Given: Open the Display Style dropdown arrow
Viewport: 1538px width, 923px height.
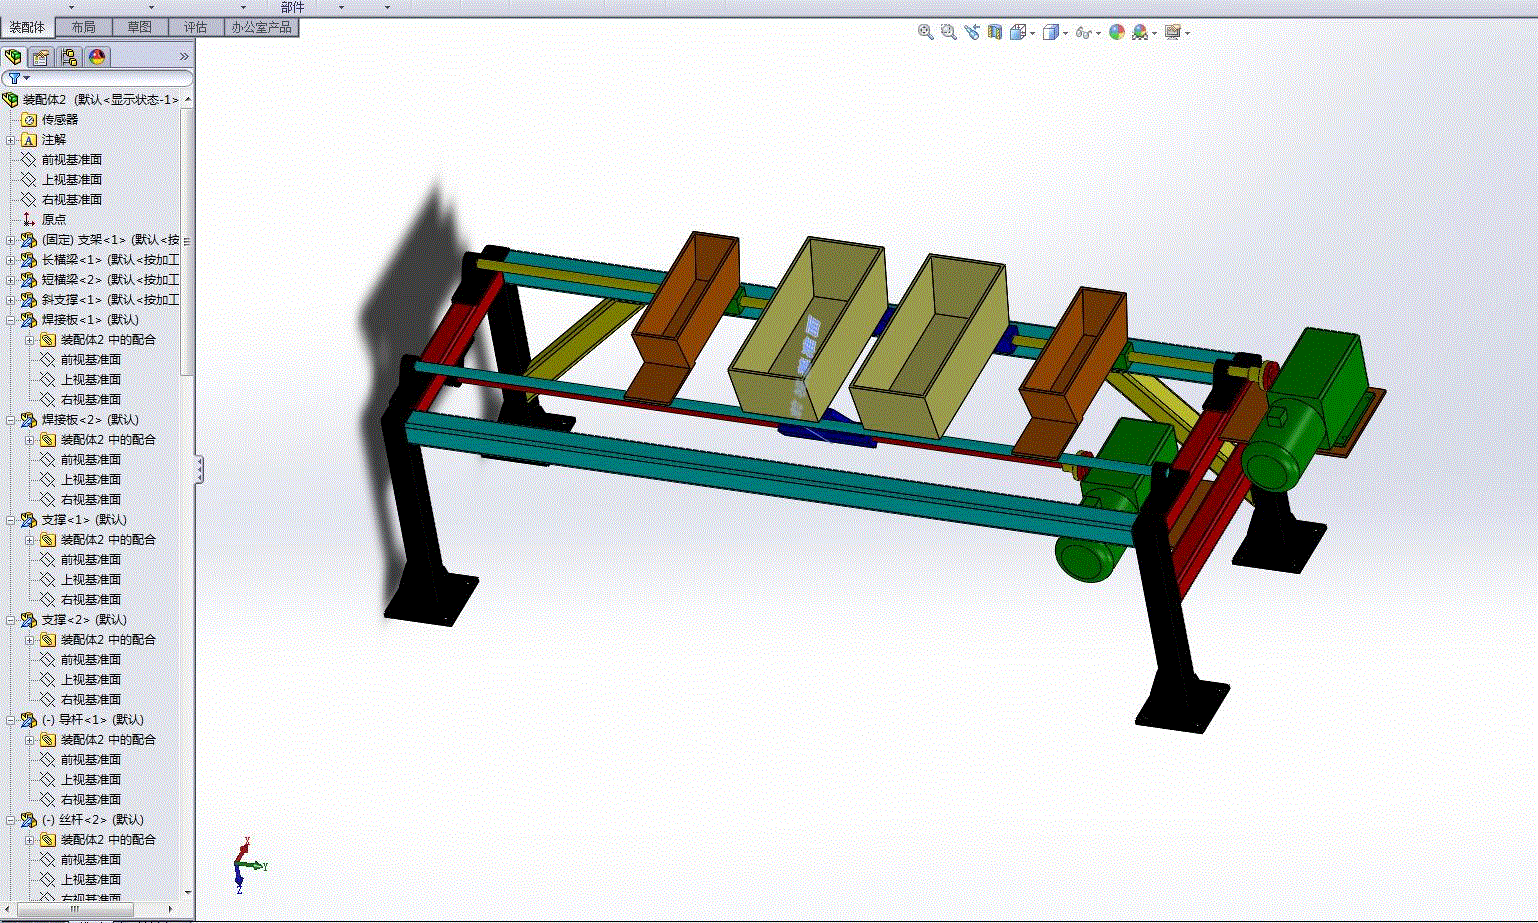Looking at the screenshot, I should tap(1065, 33).
